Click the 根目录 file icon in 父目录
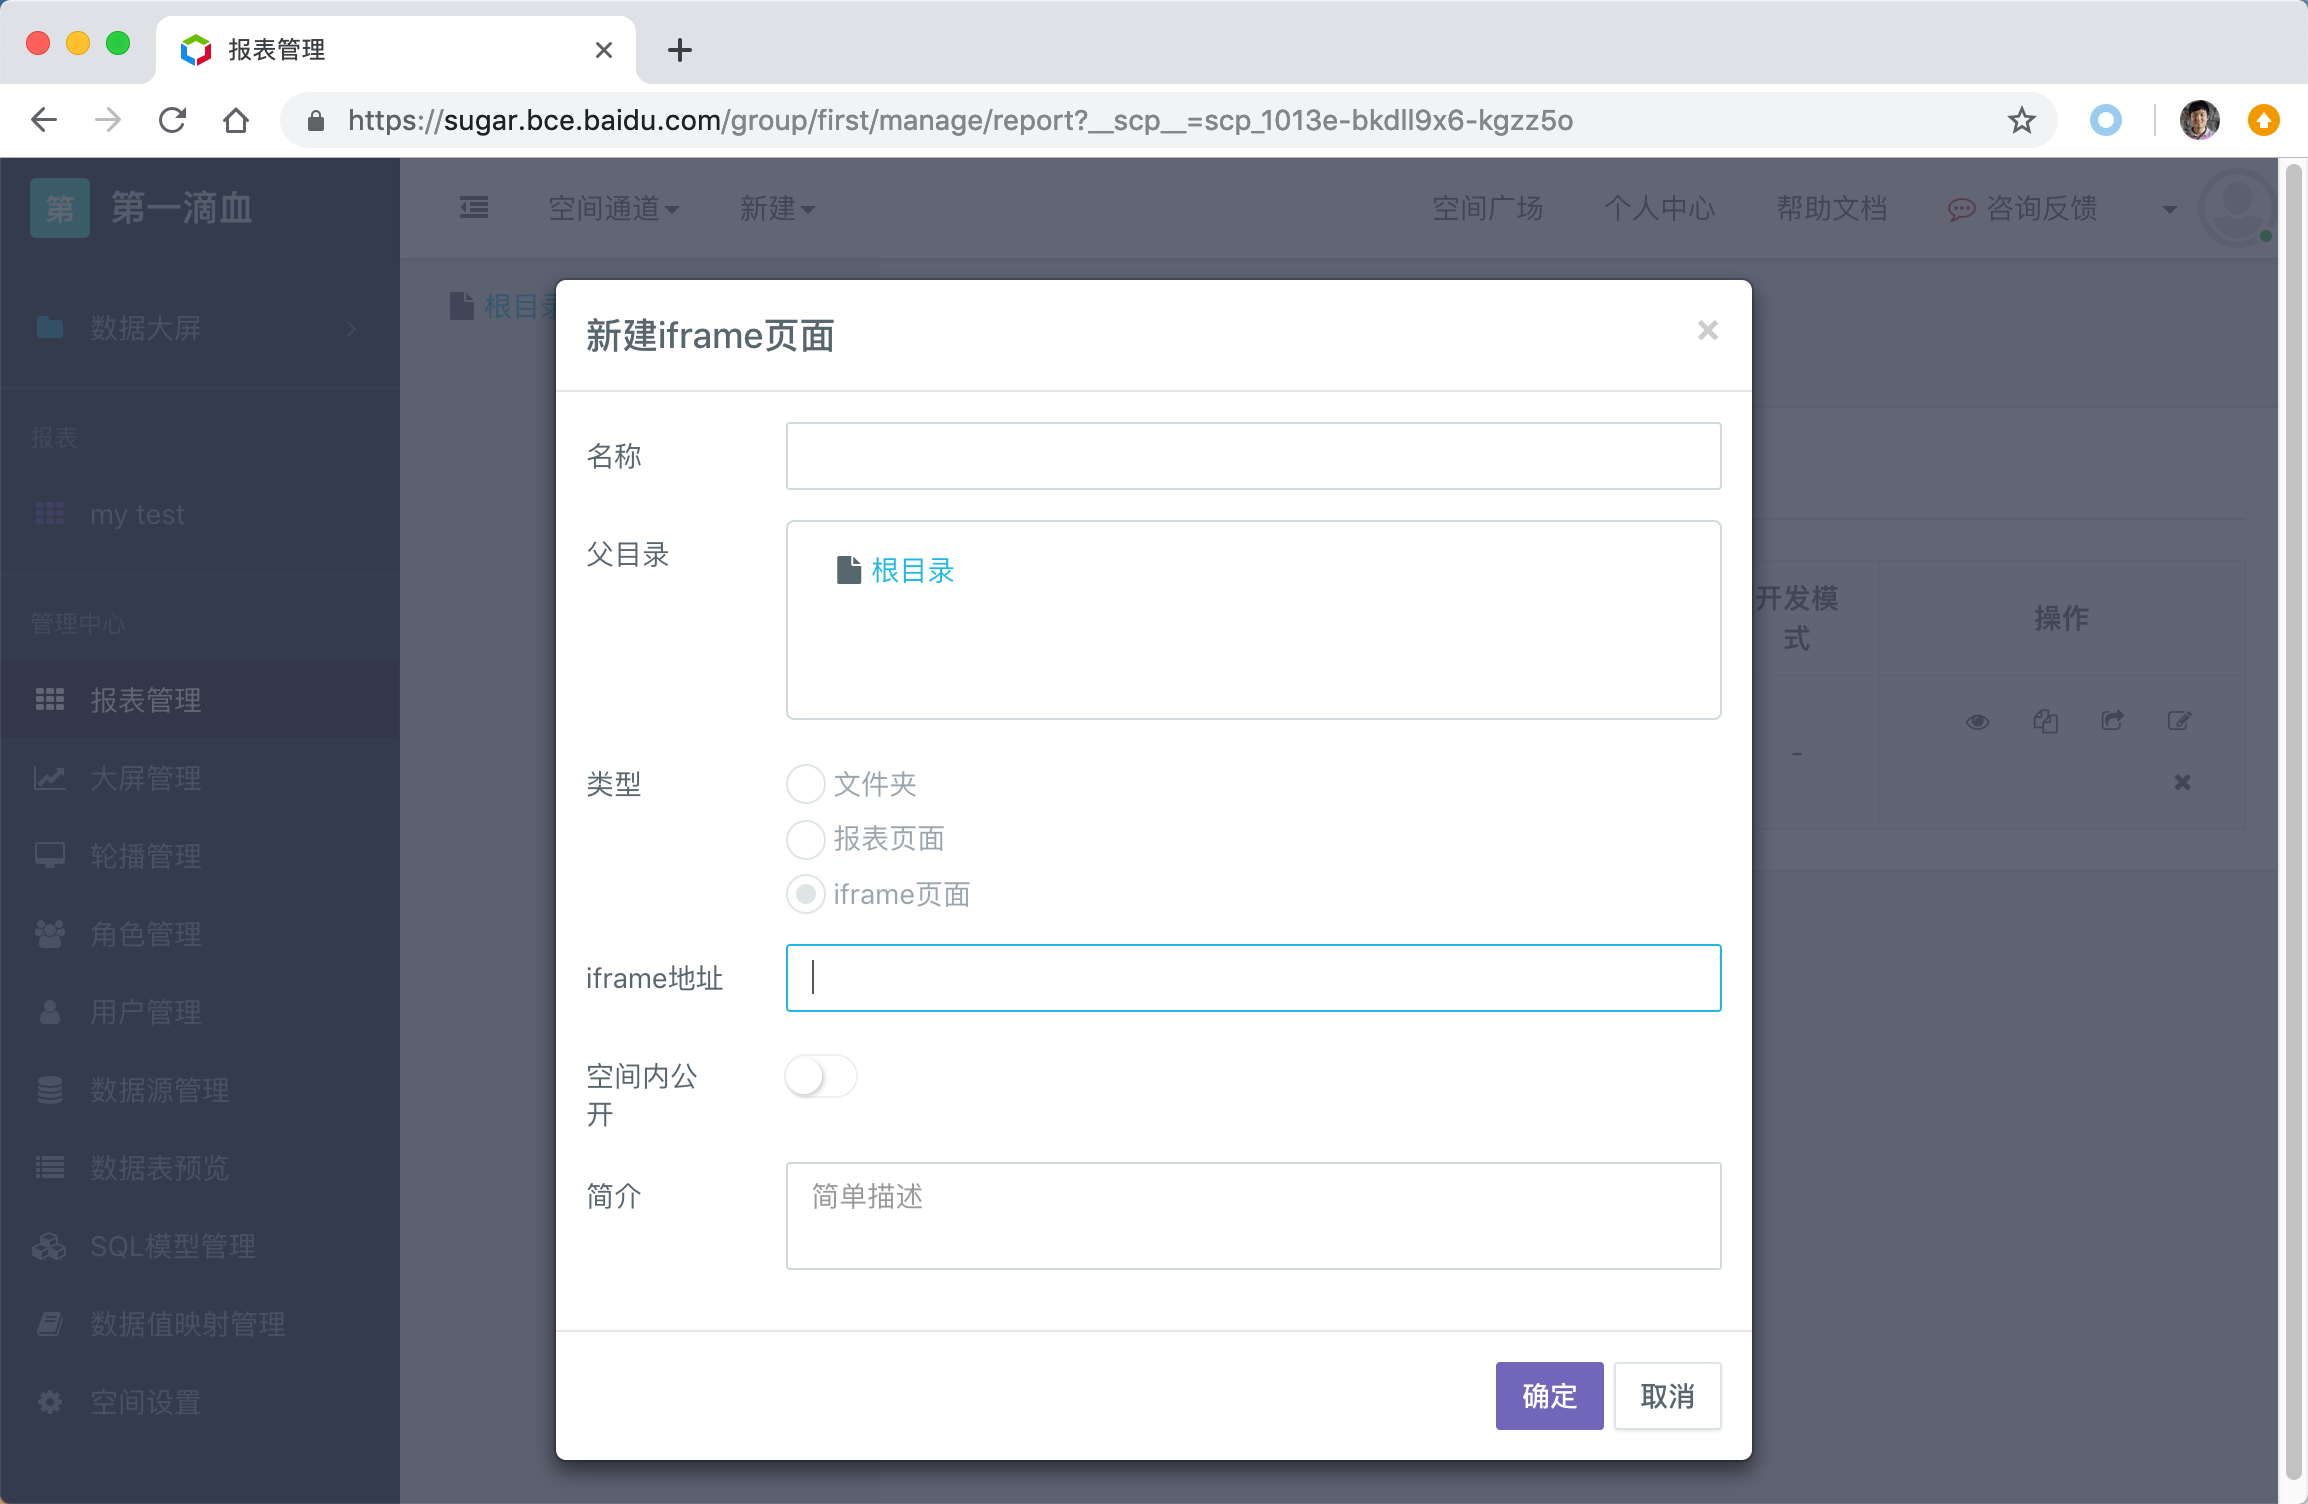Viewport: 2308px width, 1504px height. pyautogui.click(x=848, y=570)
